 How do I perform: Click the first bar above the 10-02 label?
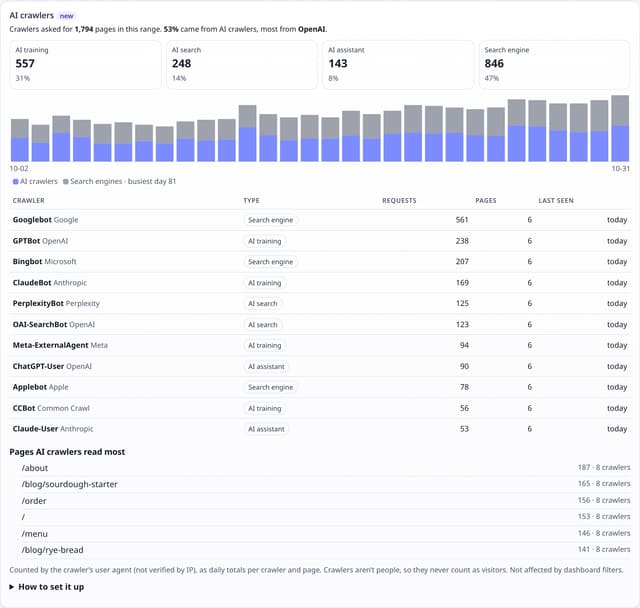coord(20,140)
